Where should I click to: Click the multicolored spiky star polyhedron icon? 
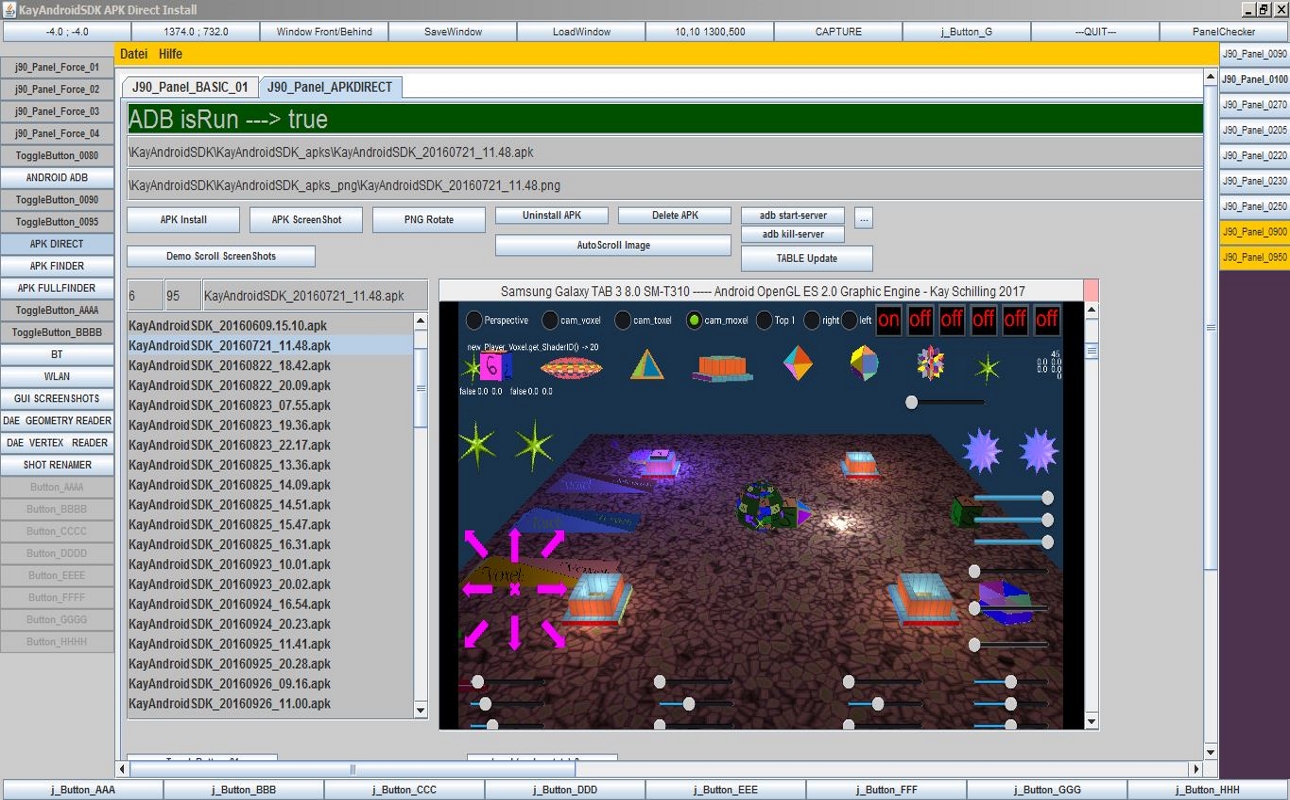(x=930, y=363)
